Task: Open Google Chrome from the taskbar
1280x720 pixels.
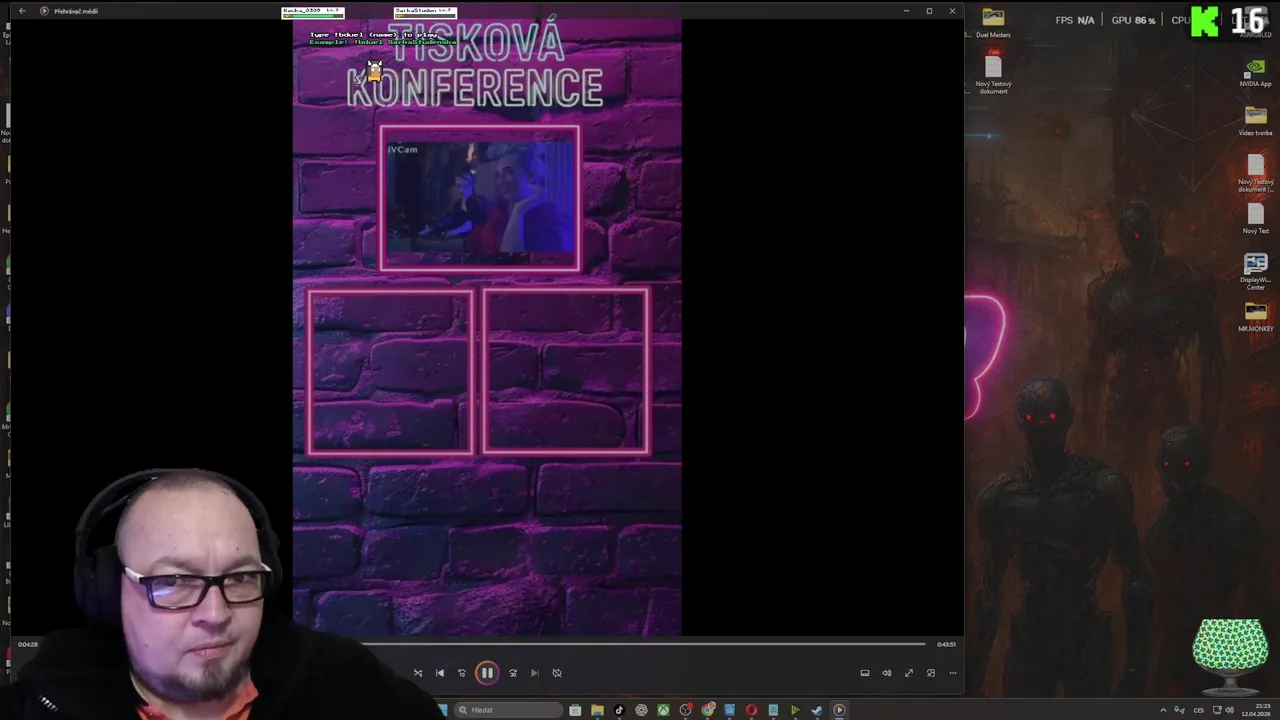Action: 708,710
